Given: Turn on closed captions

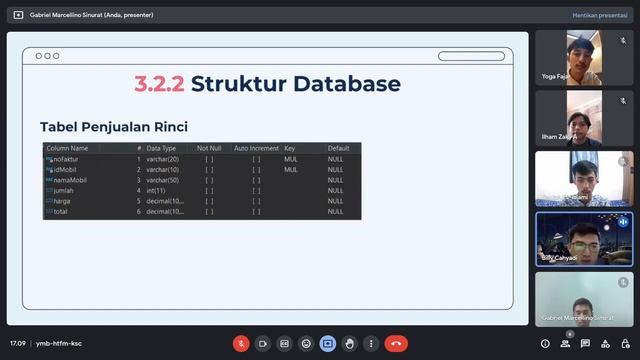Looking at the screenshot, I should click(x=284, y=344).
